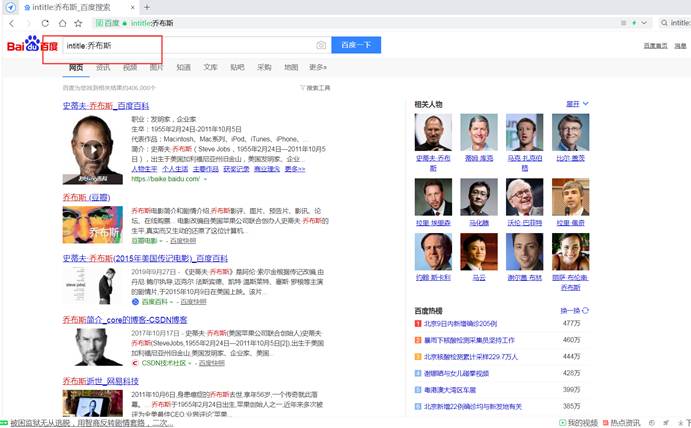Click the Larry Page related-person photo
Screen dimensions: 691x428
pos(571,197)
